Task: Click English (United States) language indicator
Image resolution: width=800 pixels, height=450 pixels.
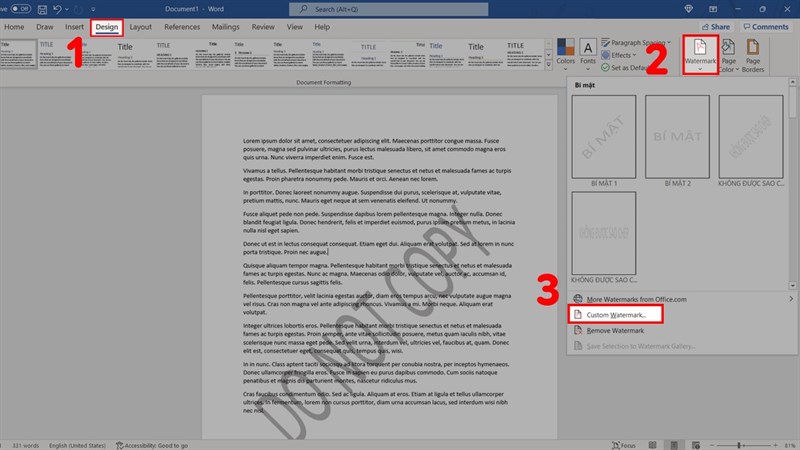Action: [x=77, y=445]
